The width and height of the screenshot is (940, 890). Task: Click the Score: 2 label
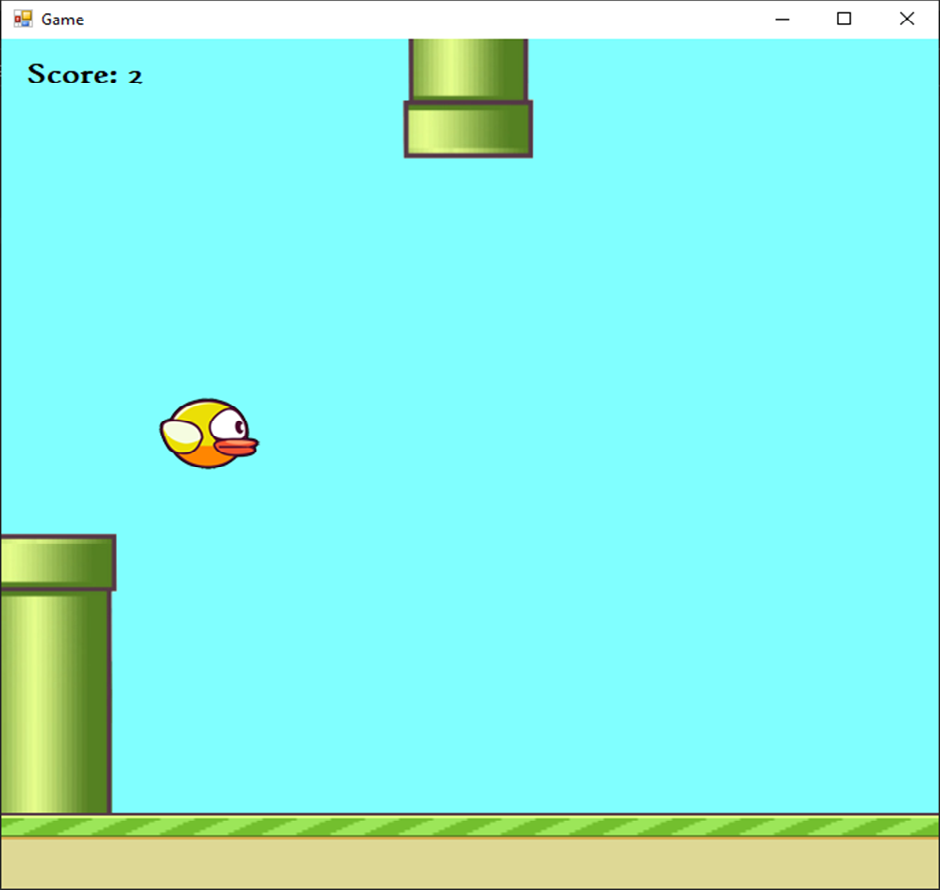(85, 74)
